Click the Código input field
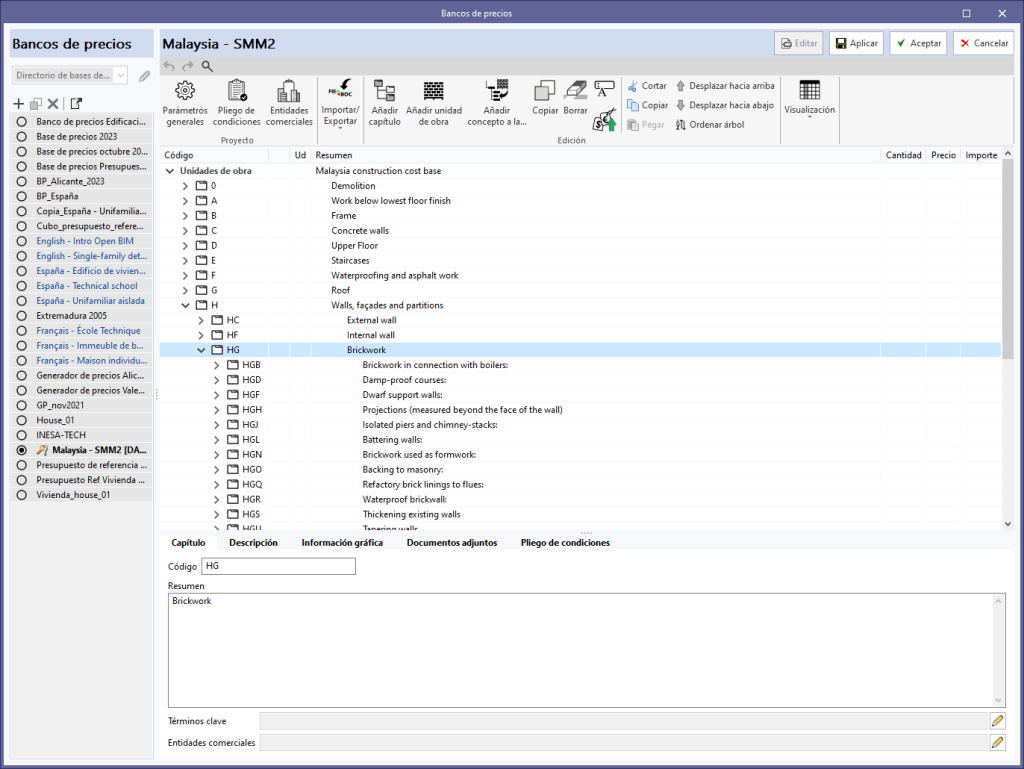Screen dimensions: 1024x769 [x=278, y=567]
